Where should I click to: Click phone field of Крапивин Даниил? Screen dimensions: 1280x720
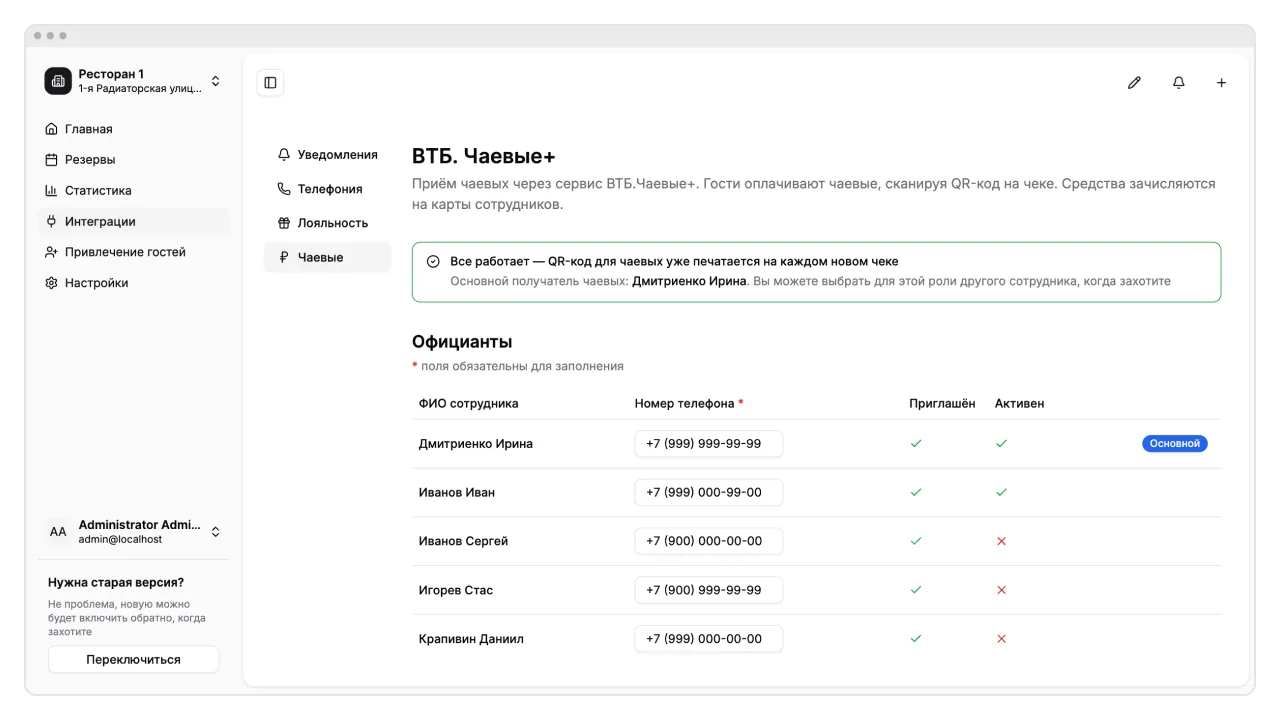(709, 639)
